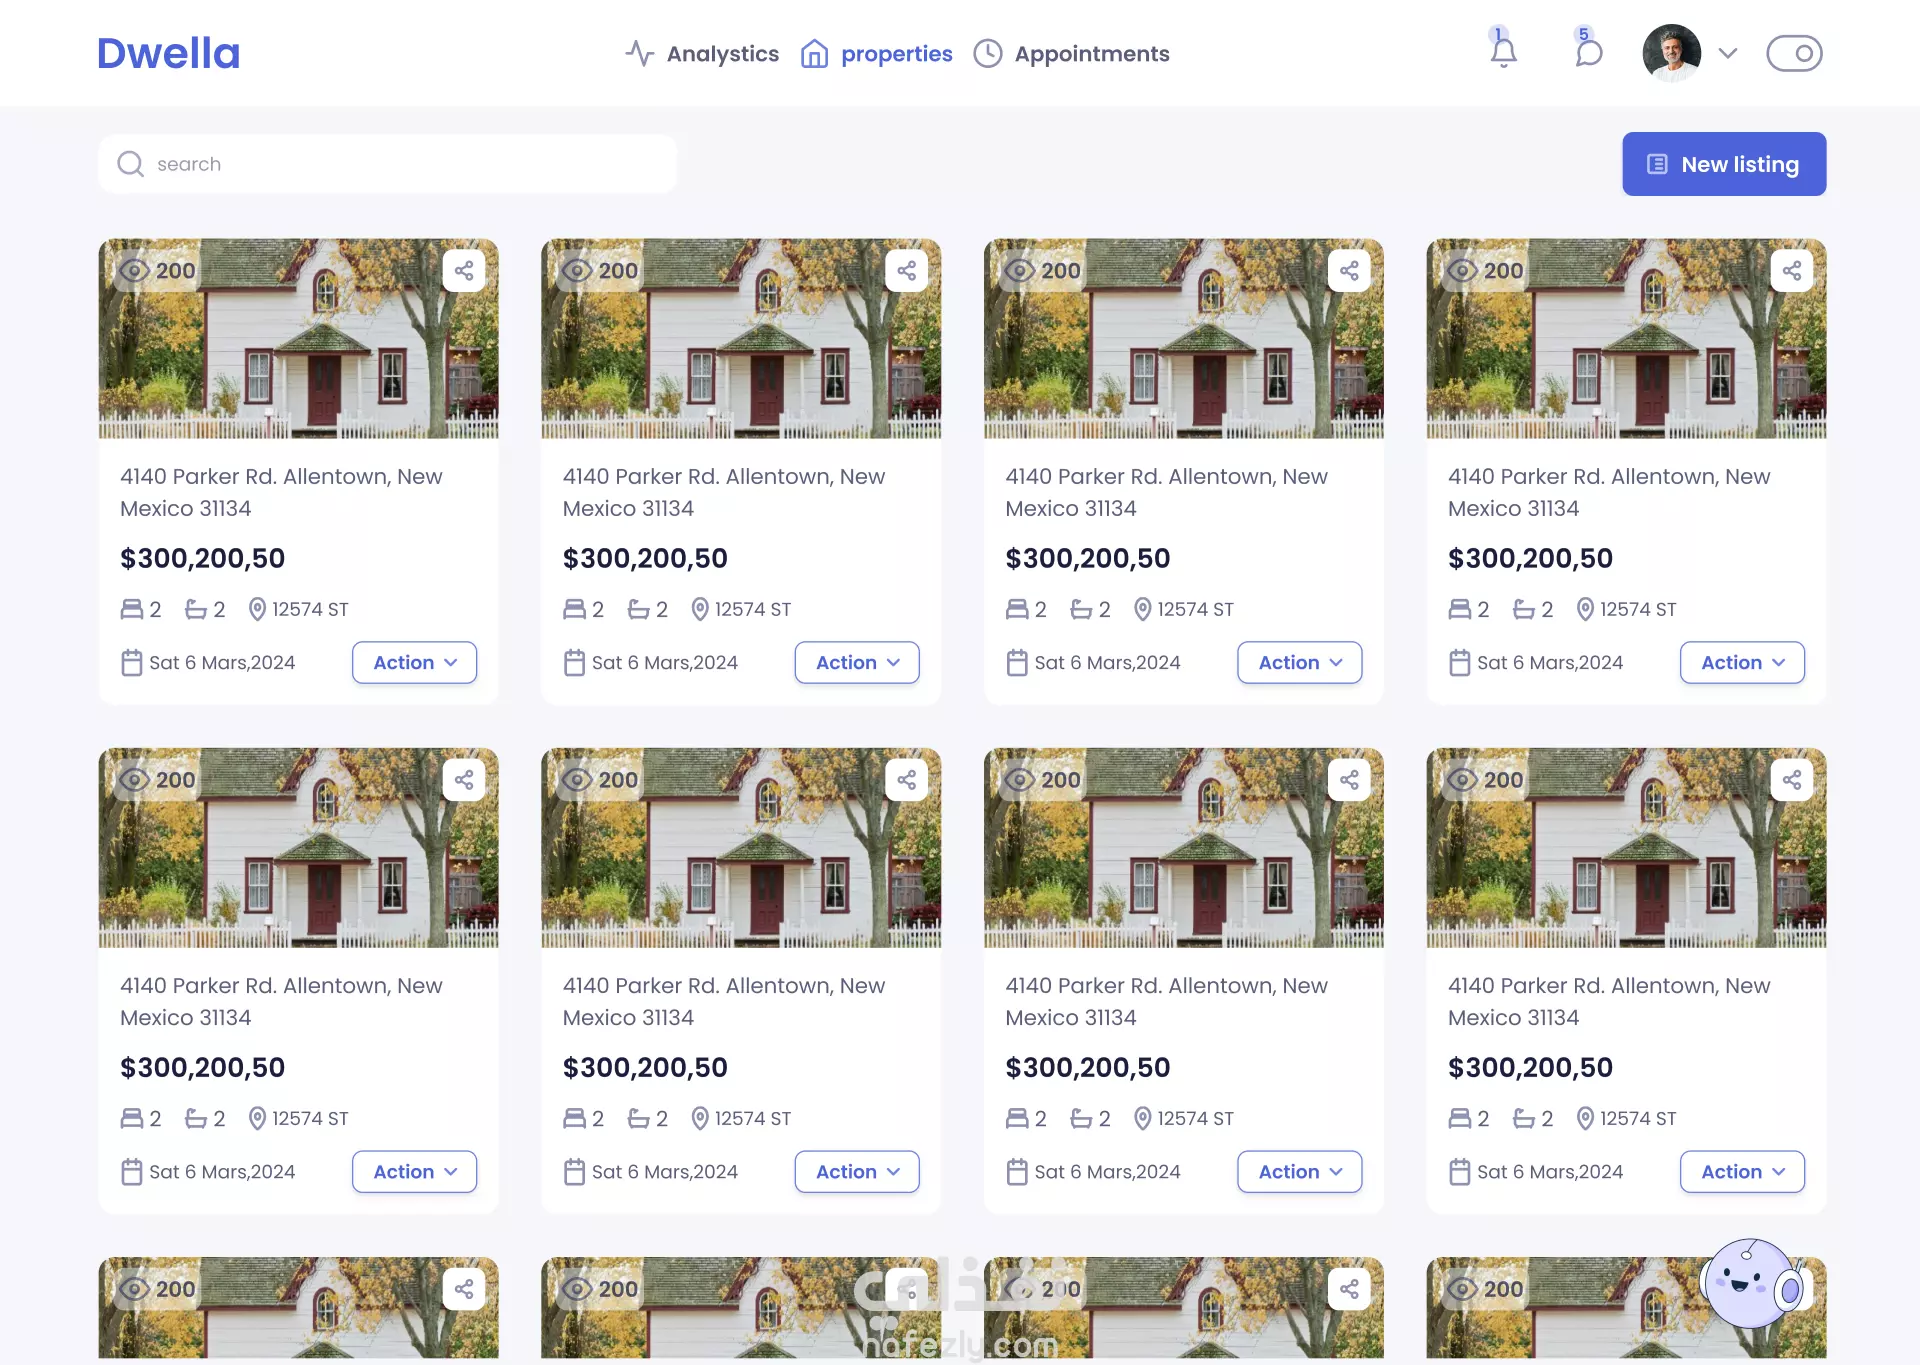Click the 200 views eye badge on first card
This screenshot has height=1365, width=1920.
(157, 271)
